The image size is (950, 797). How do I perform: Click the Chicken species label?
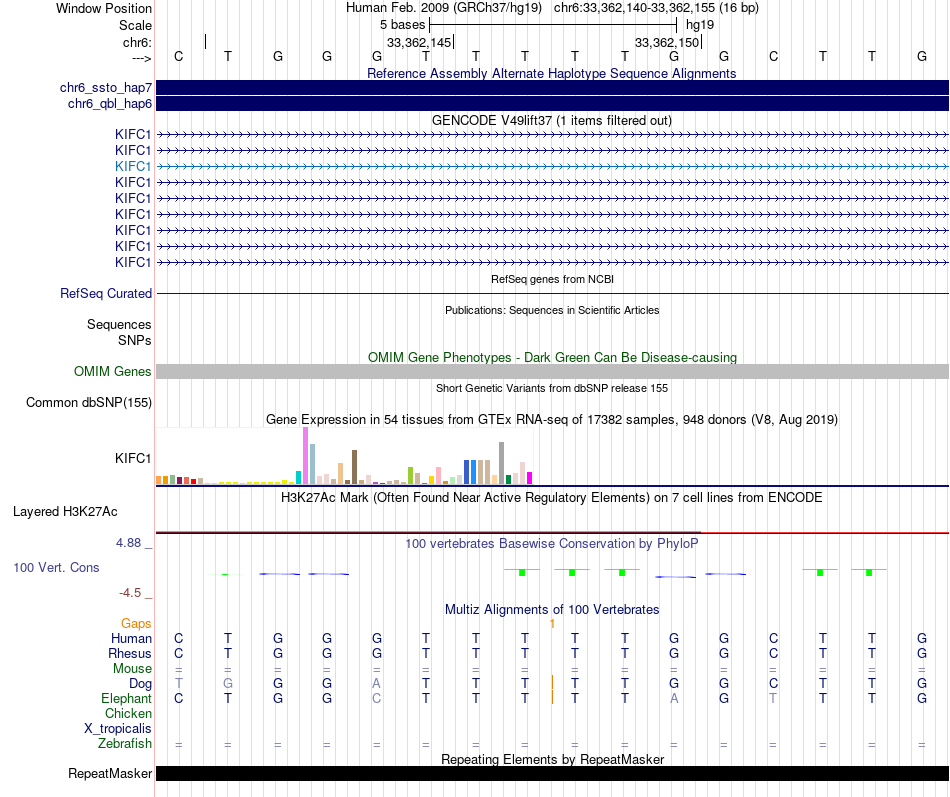coord(128,714)
